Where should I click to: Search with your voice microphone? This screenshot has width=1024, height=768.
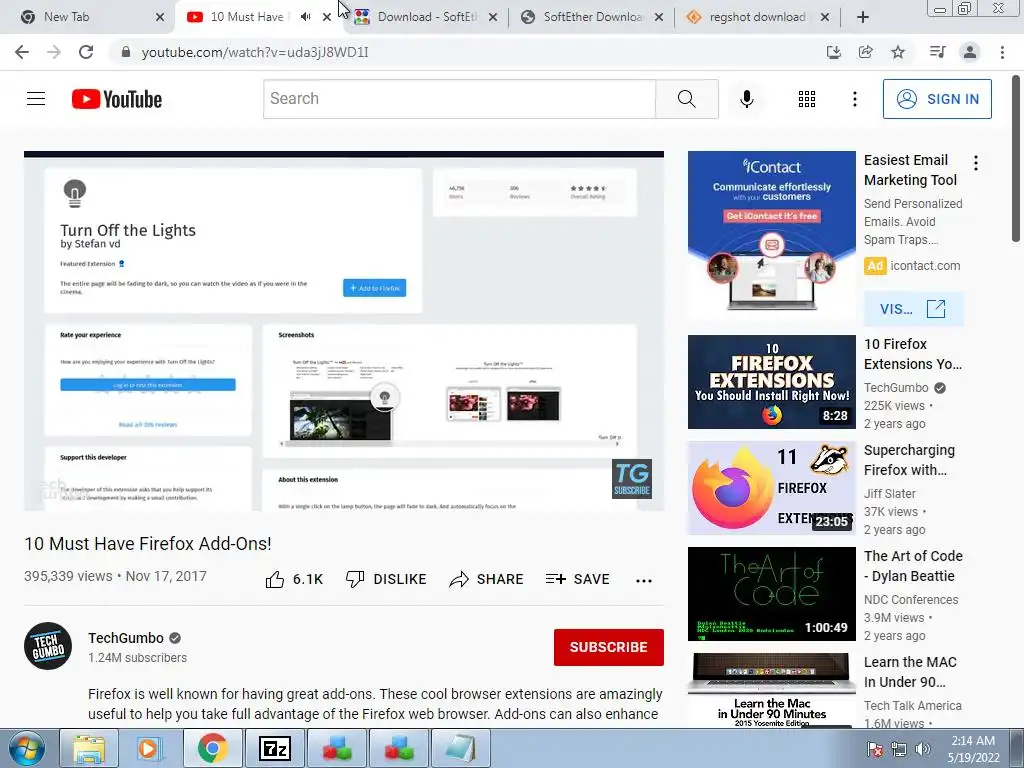point(747,99)
